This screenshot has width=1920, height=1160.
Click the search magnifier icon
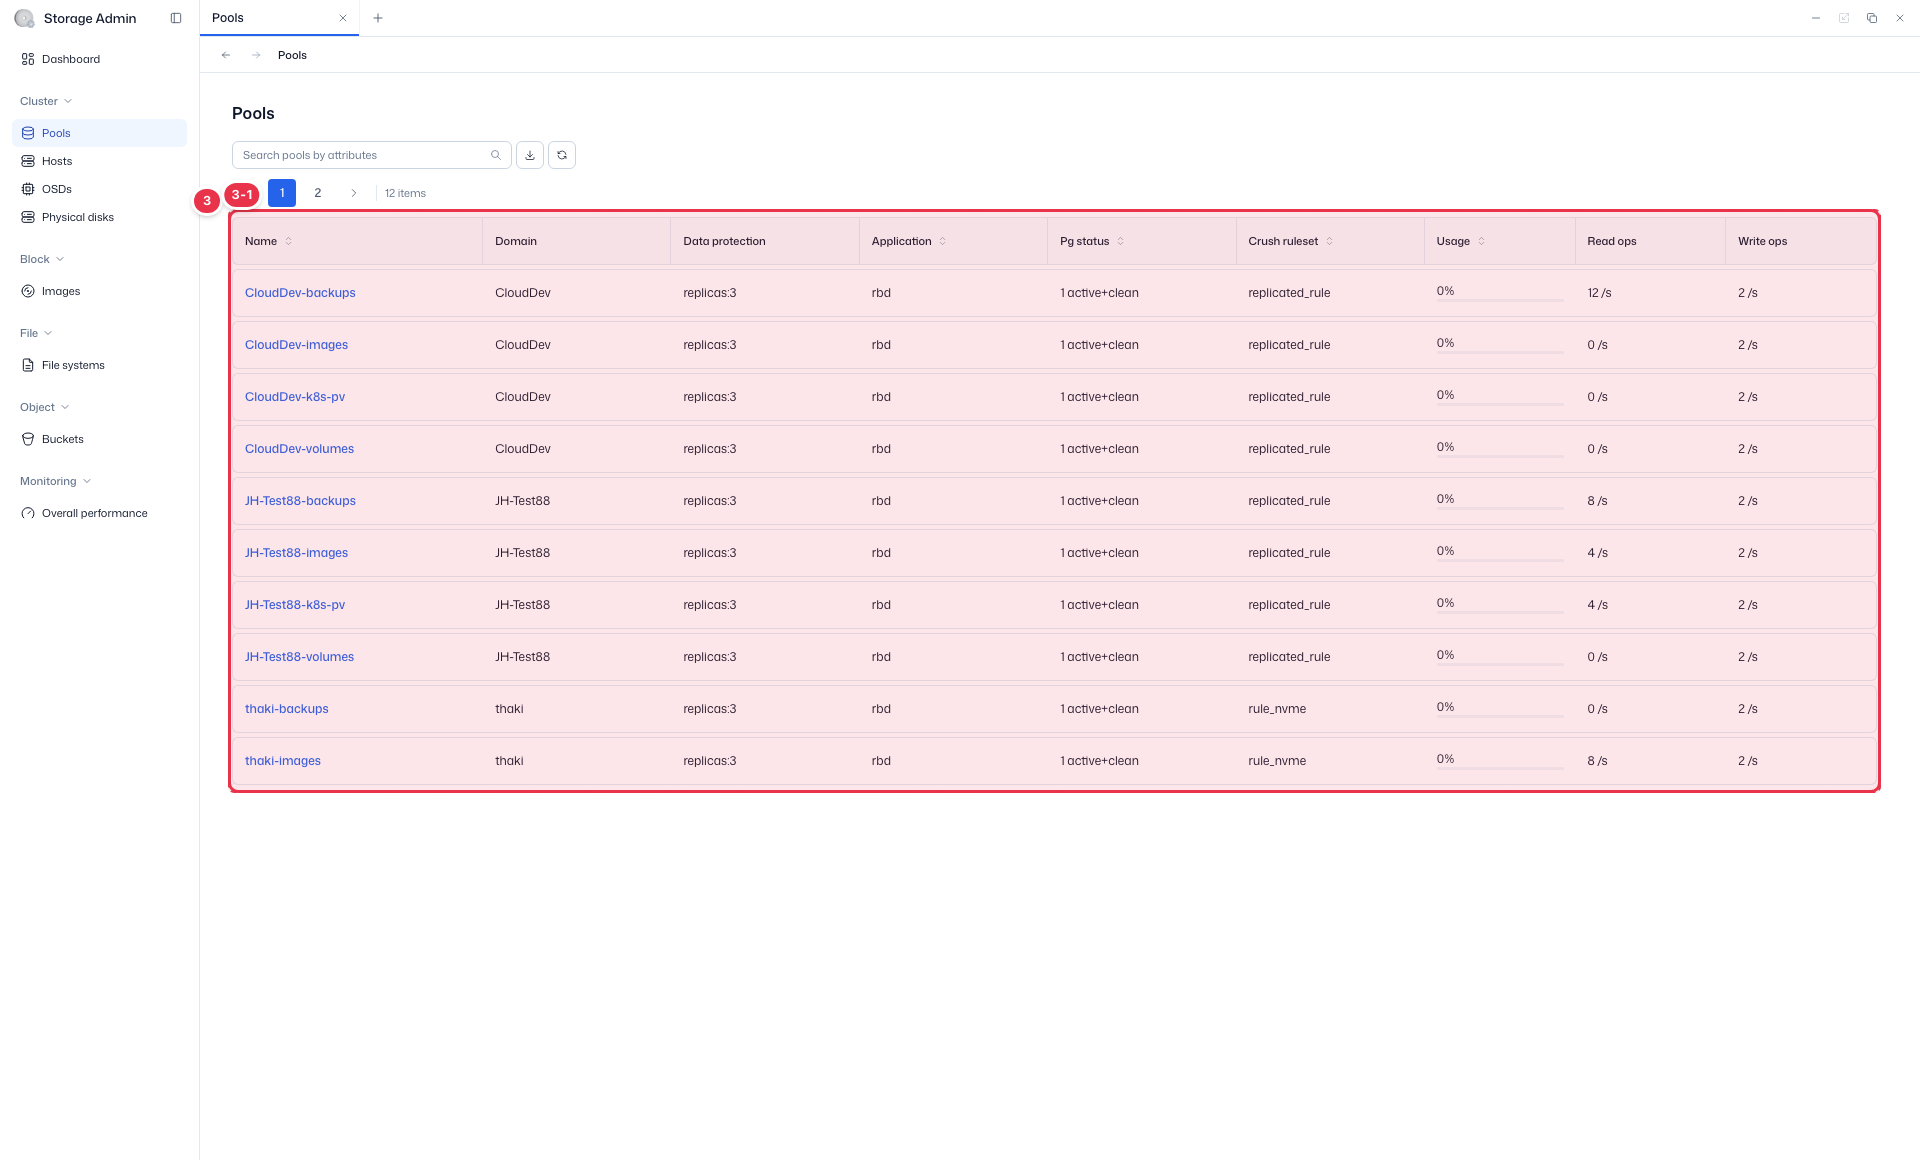496,155
